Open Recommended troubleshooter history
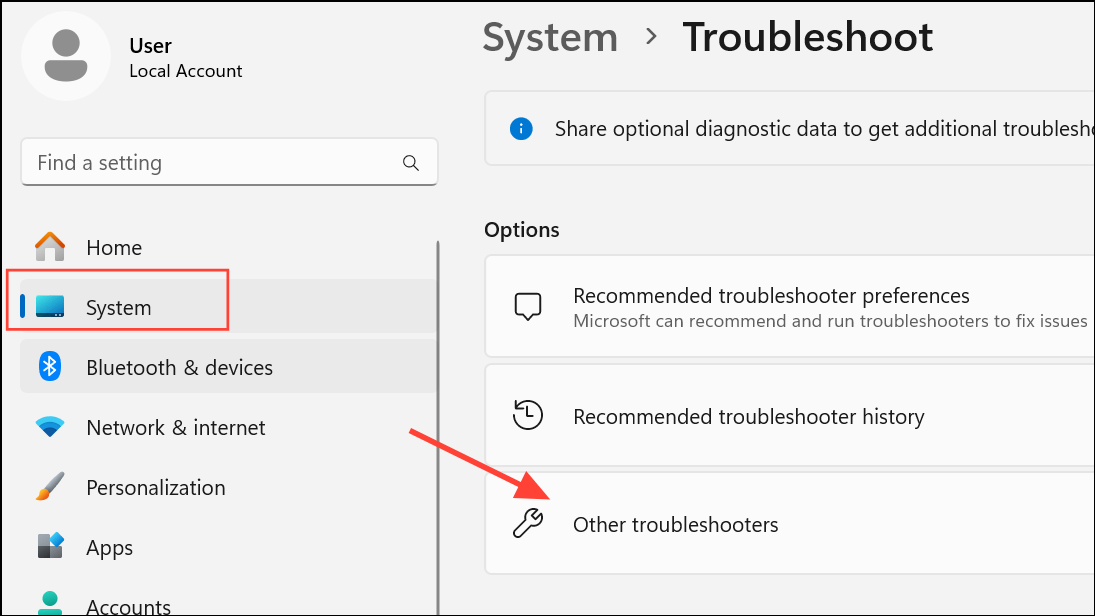Screen dimensions: 1095x616 click(x=790, y=416)
